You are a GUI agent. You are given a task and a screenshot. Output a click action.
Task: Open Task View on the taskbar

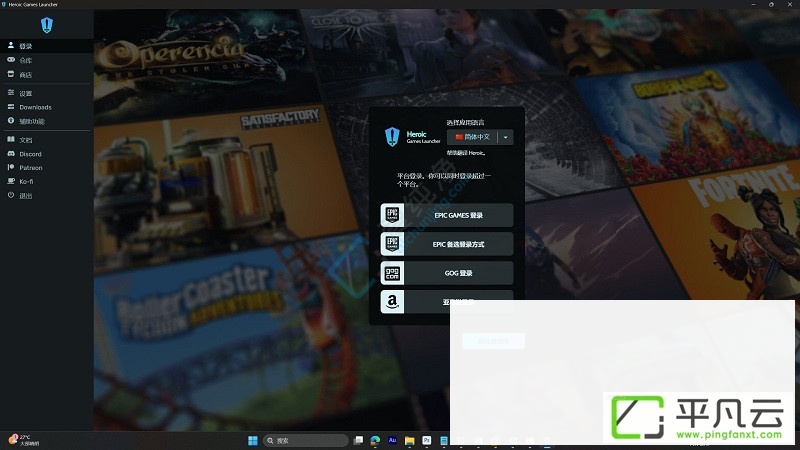358,440
